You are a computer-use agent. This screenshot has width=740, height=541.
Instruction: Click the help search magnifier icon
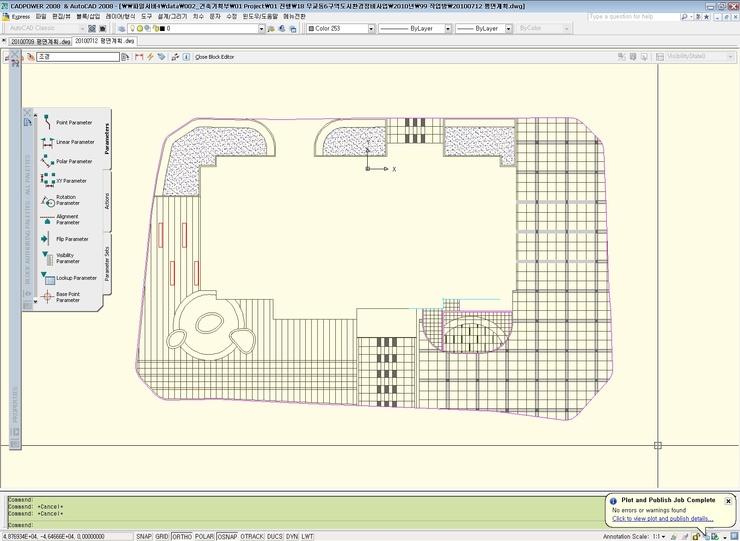click(684, 17)
